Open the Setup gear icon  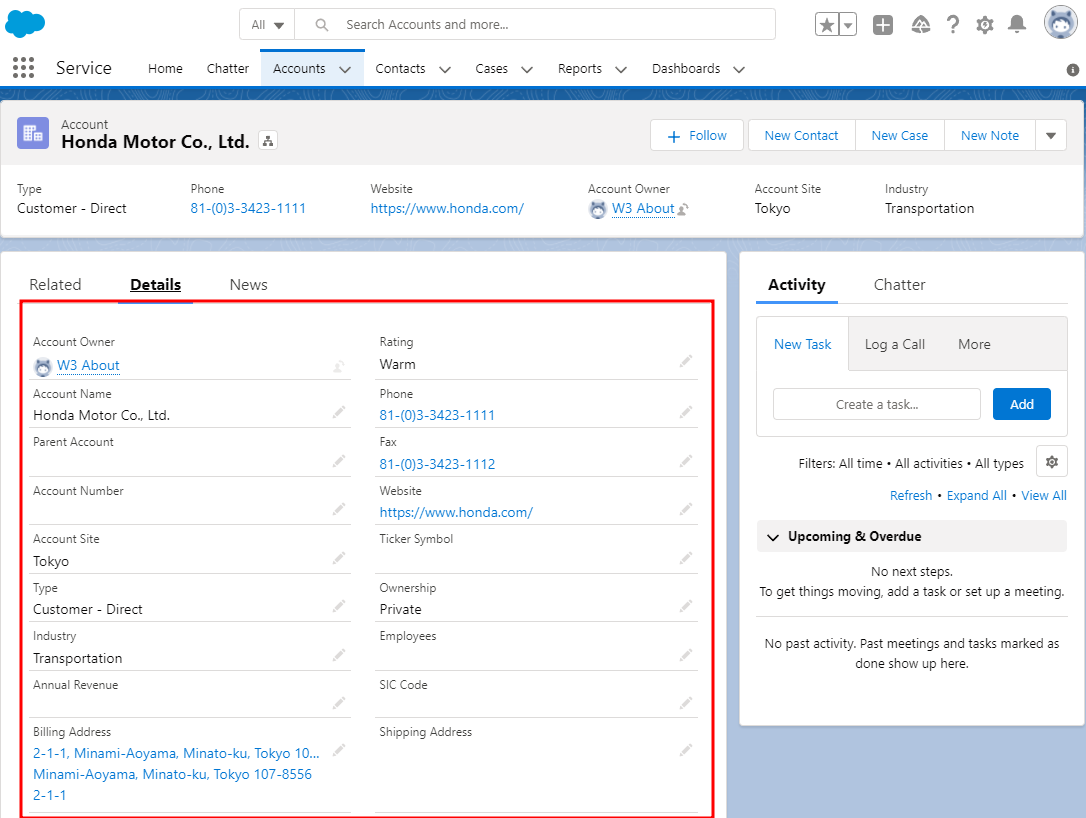985,25
